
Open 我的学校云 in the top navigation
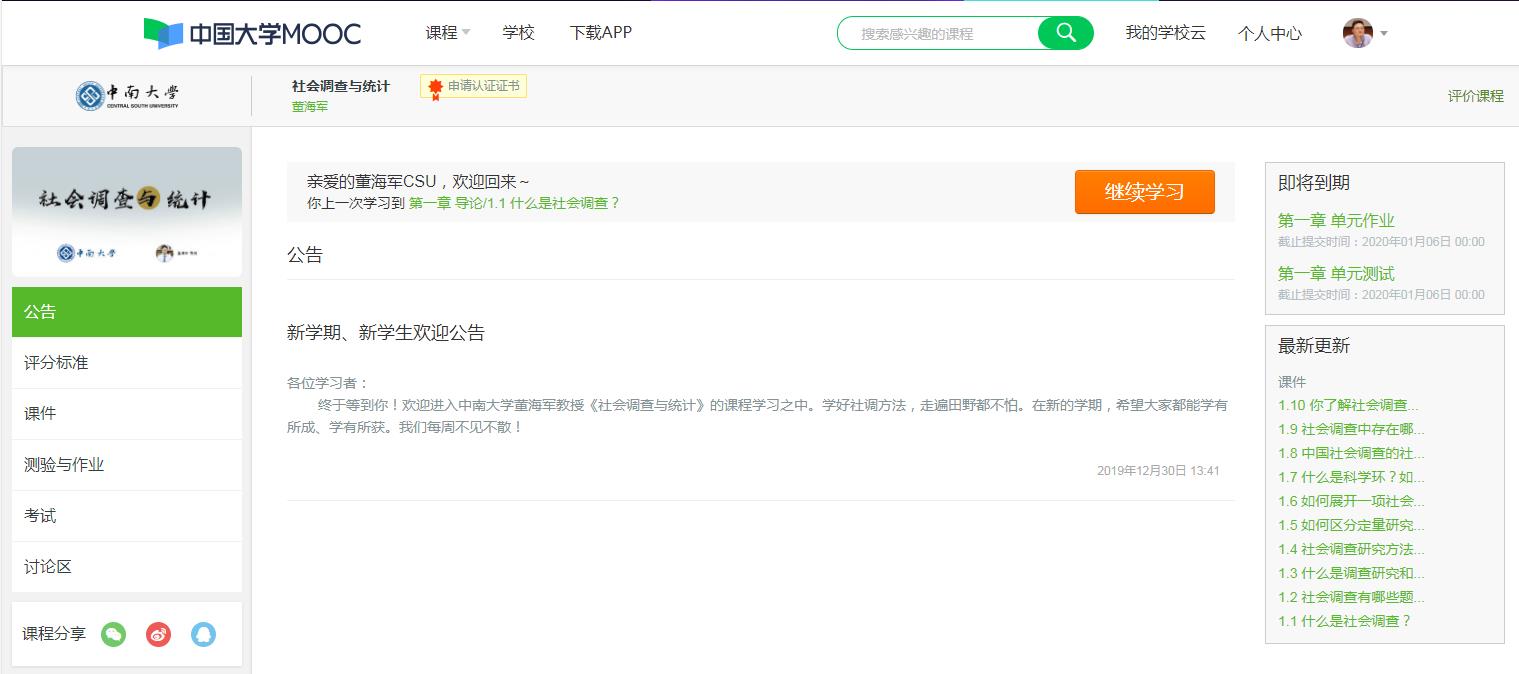(x=1165, y=33)
